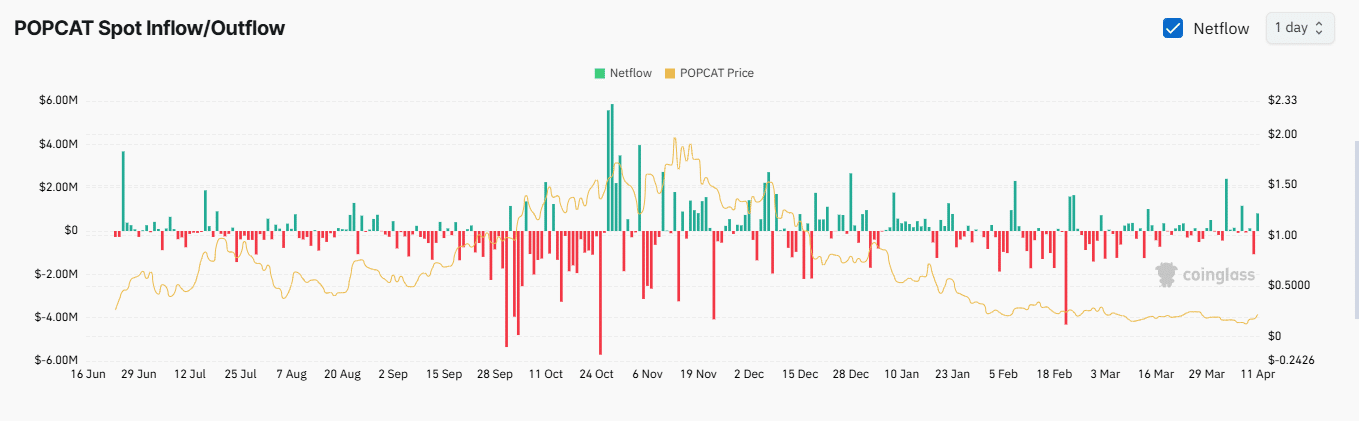Click the up-down chevron beside 1 day
Image resolution: width=1359 pixels, height=421 pixels.
click(x=1319, y=28)
